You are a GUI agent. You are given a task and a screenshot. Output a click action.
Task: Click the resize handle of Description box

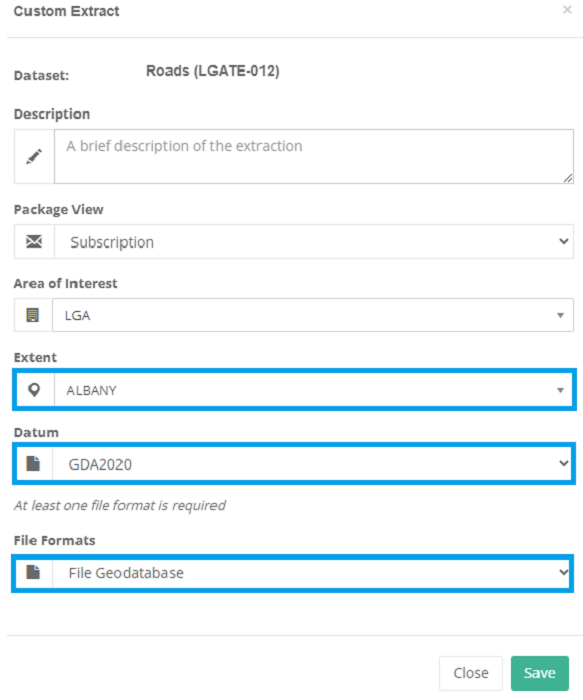[x=568, y=178]
